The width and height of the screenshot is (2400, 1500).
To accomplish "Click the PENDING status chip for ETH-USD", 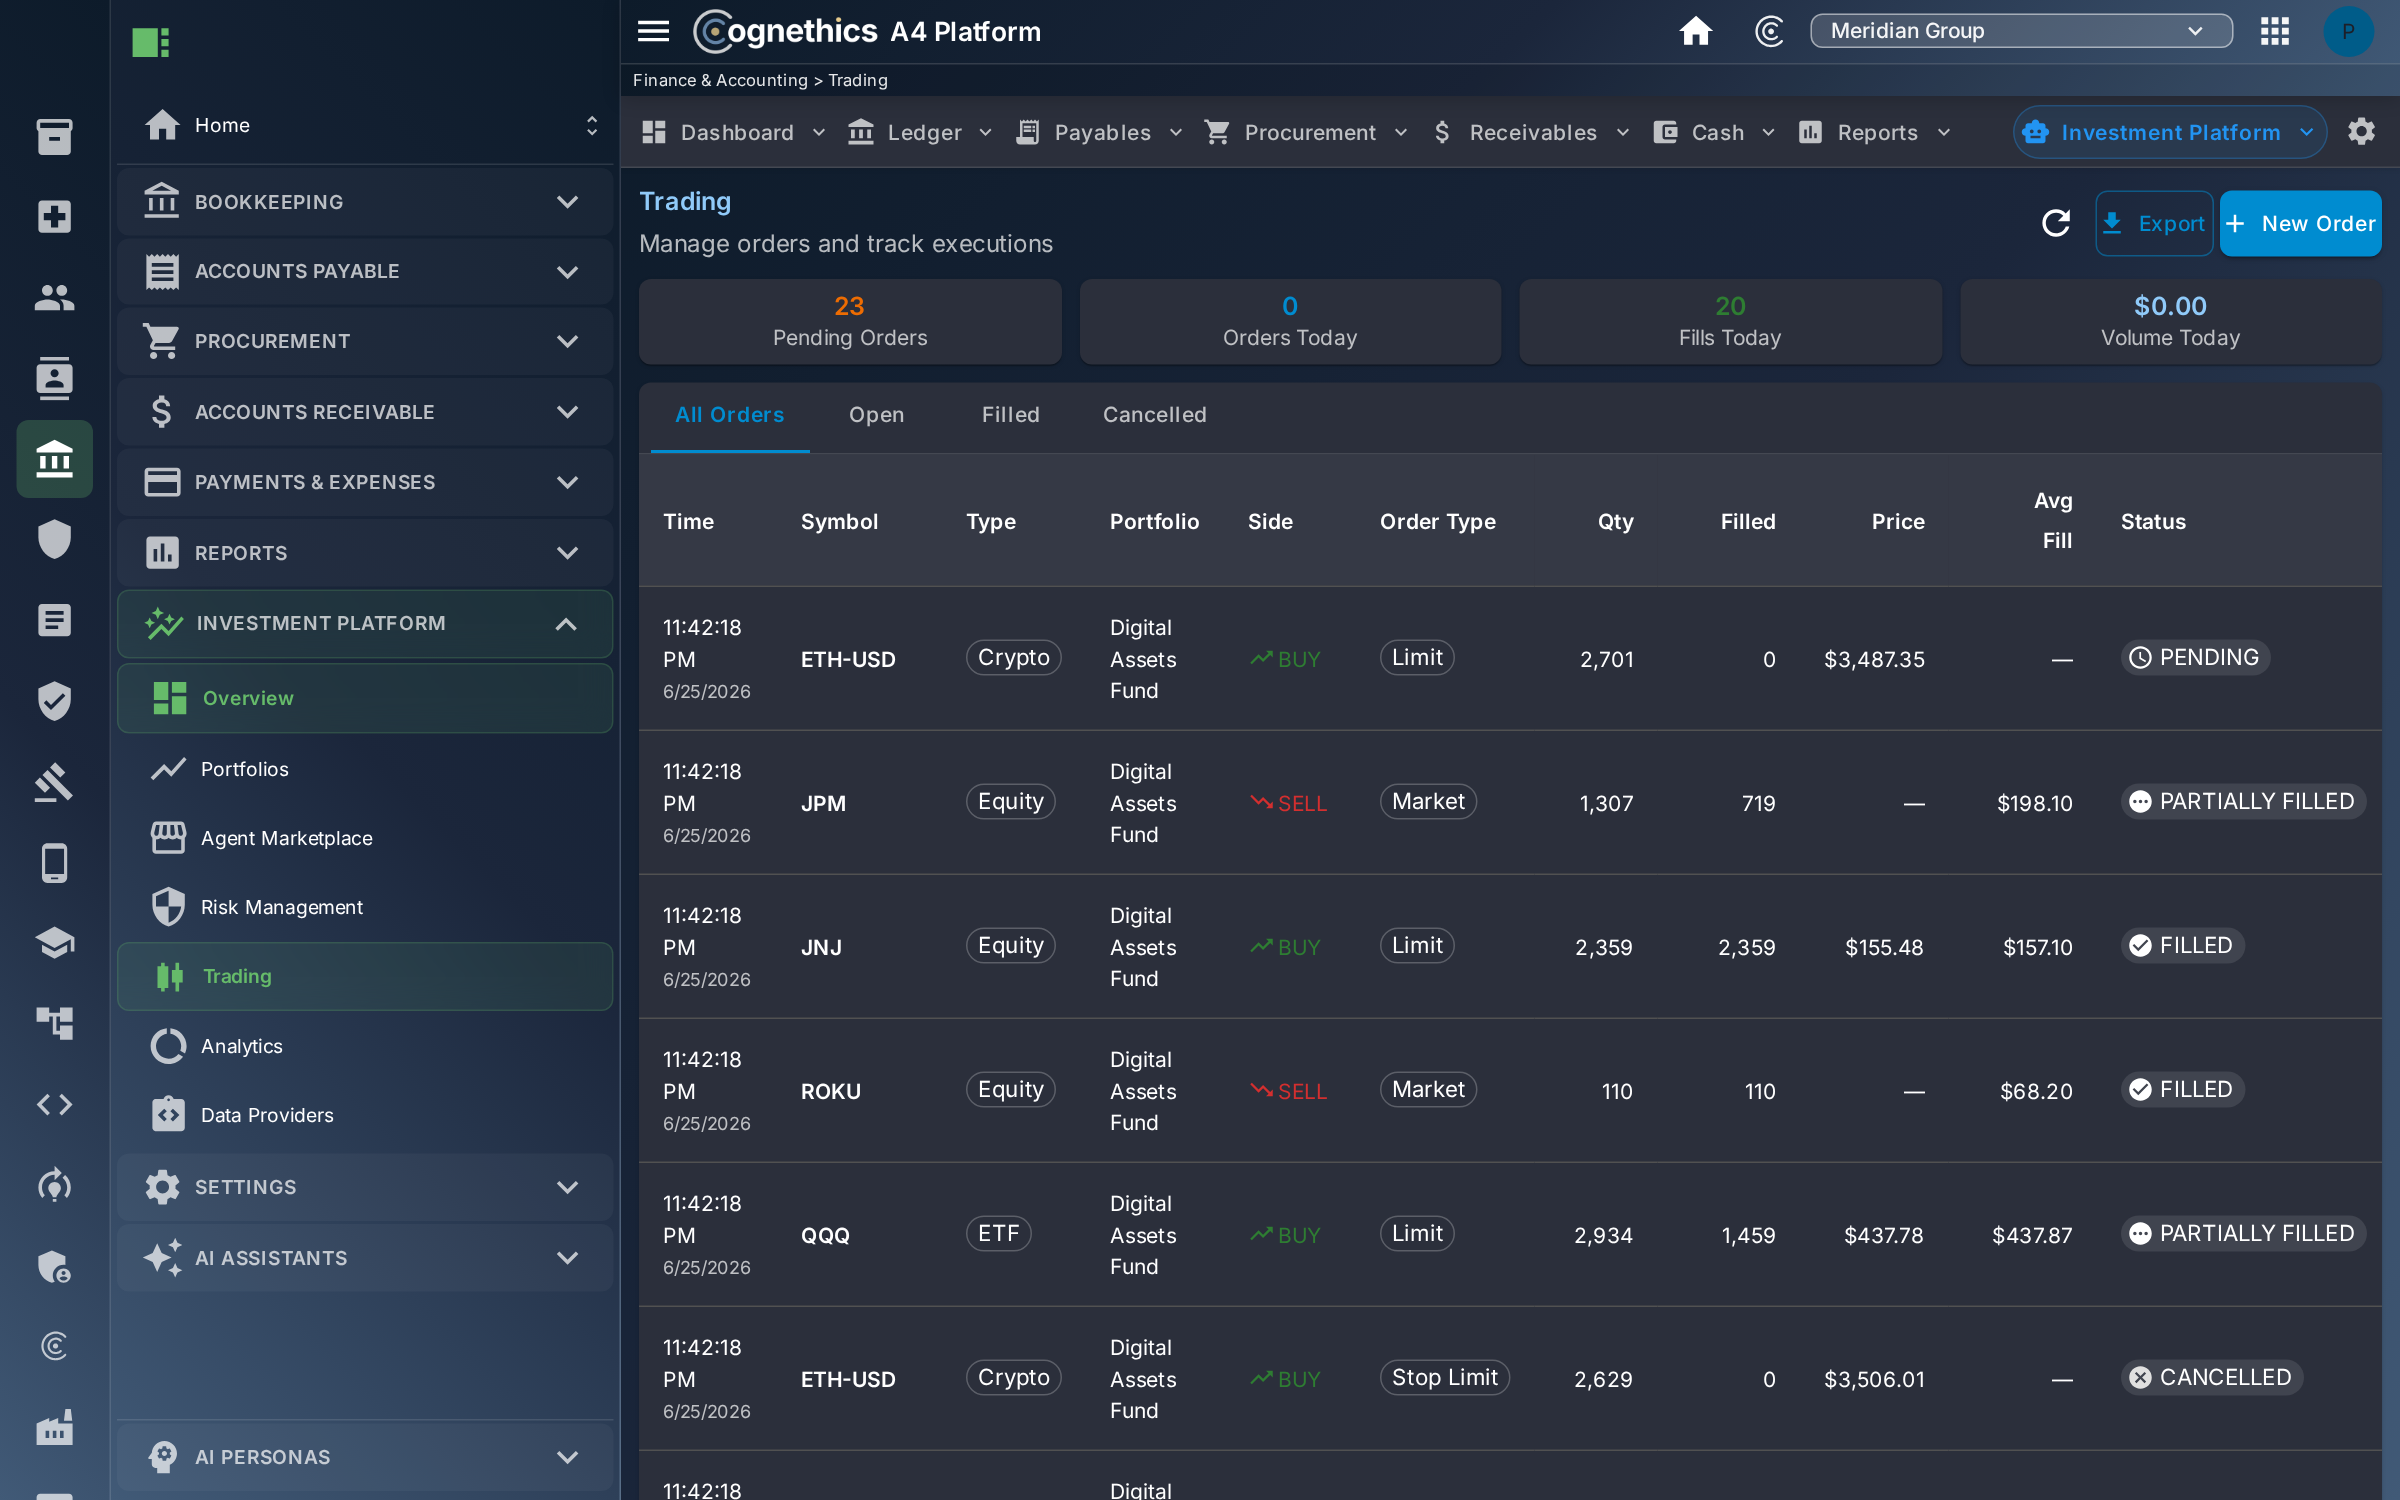I will pyautogui.click(x=2195, y=658).
